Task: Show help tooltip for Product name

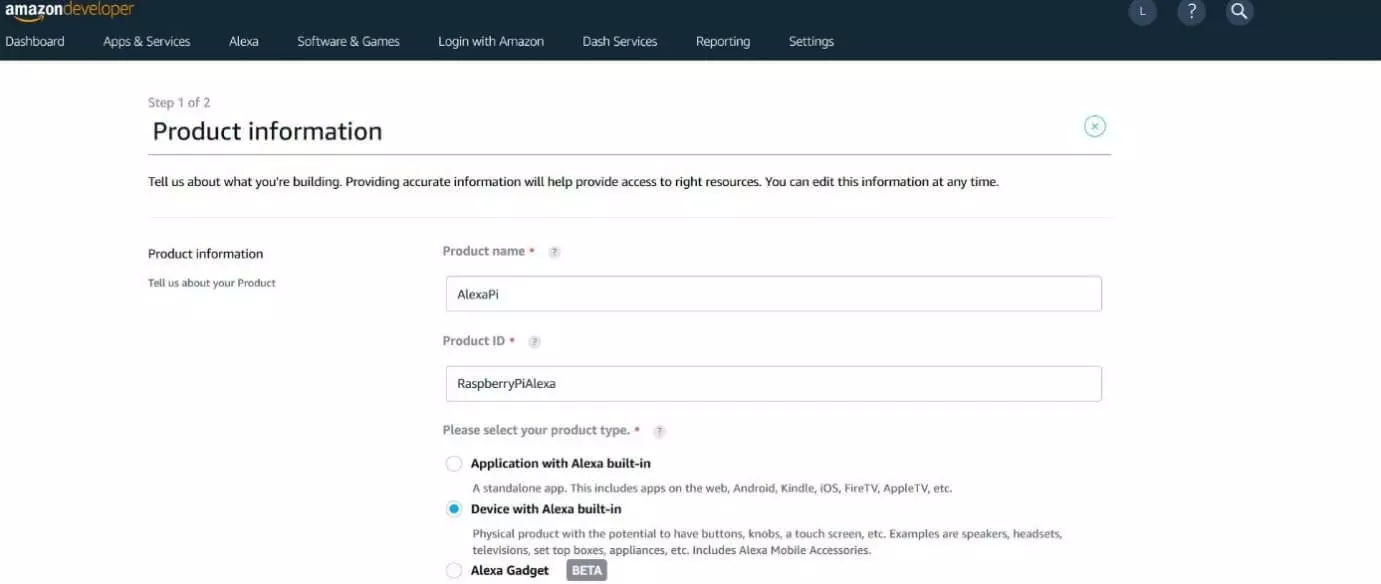Action: [554, 252]
